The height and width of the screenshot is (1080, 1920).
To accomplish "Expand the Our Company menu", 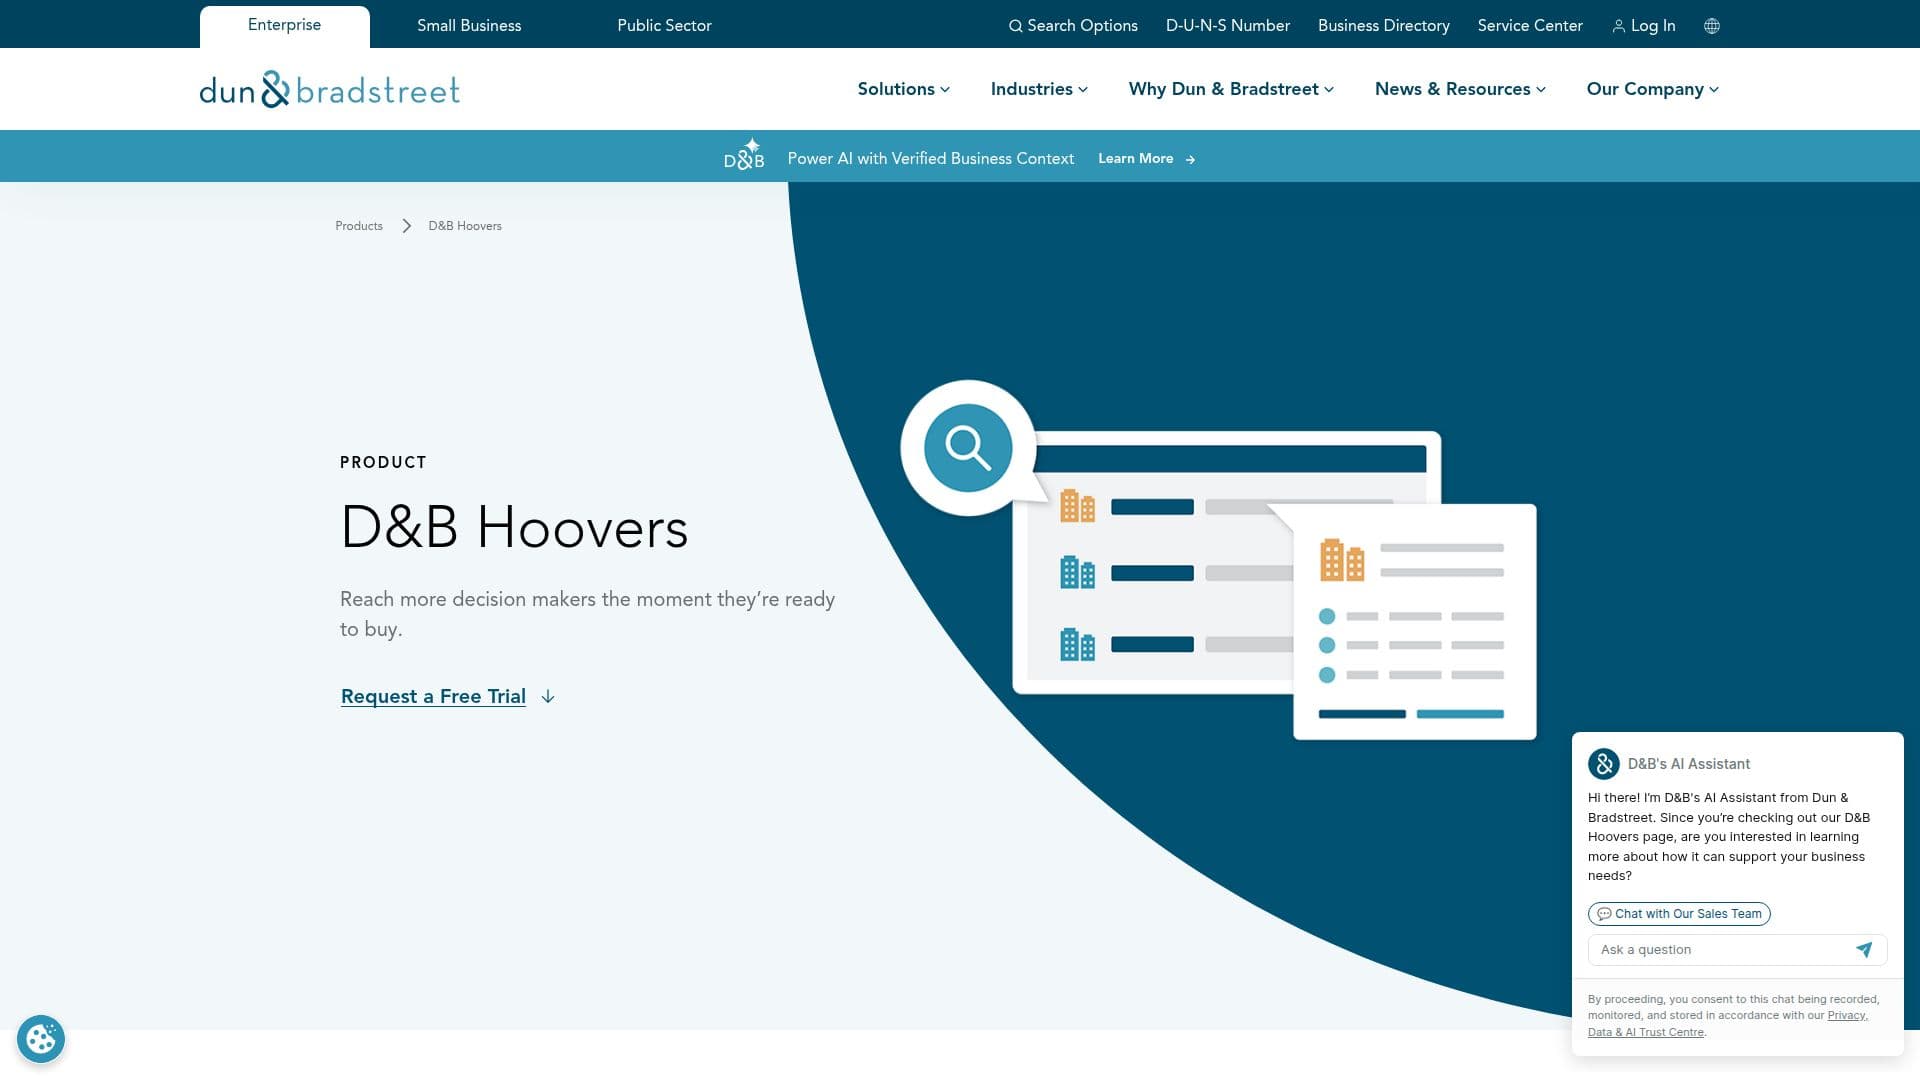I will (1652, 89).
